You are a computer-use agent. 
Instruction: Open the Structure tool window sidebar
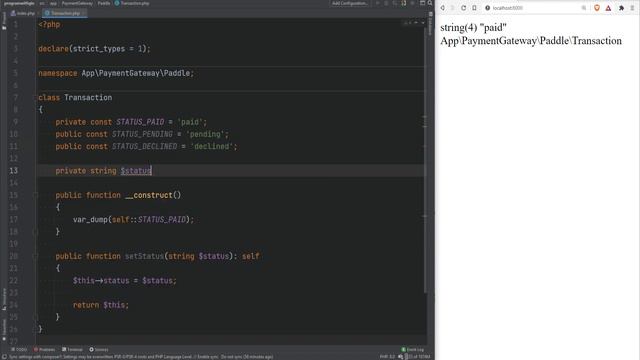[4, 300]
